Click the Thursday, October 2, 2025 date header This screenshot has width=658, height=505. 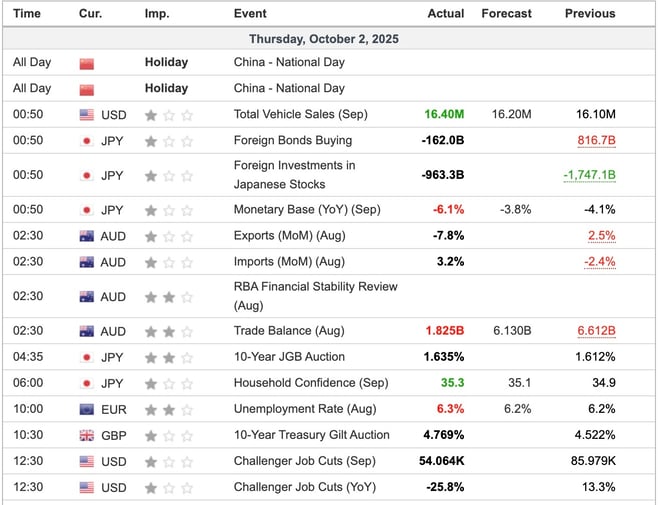tap(329, 38)
